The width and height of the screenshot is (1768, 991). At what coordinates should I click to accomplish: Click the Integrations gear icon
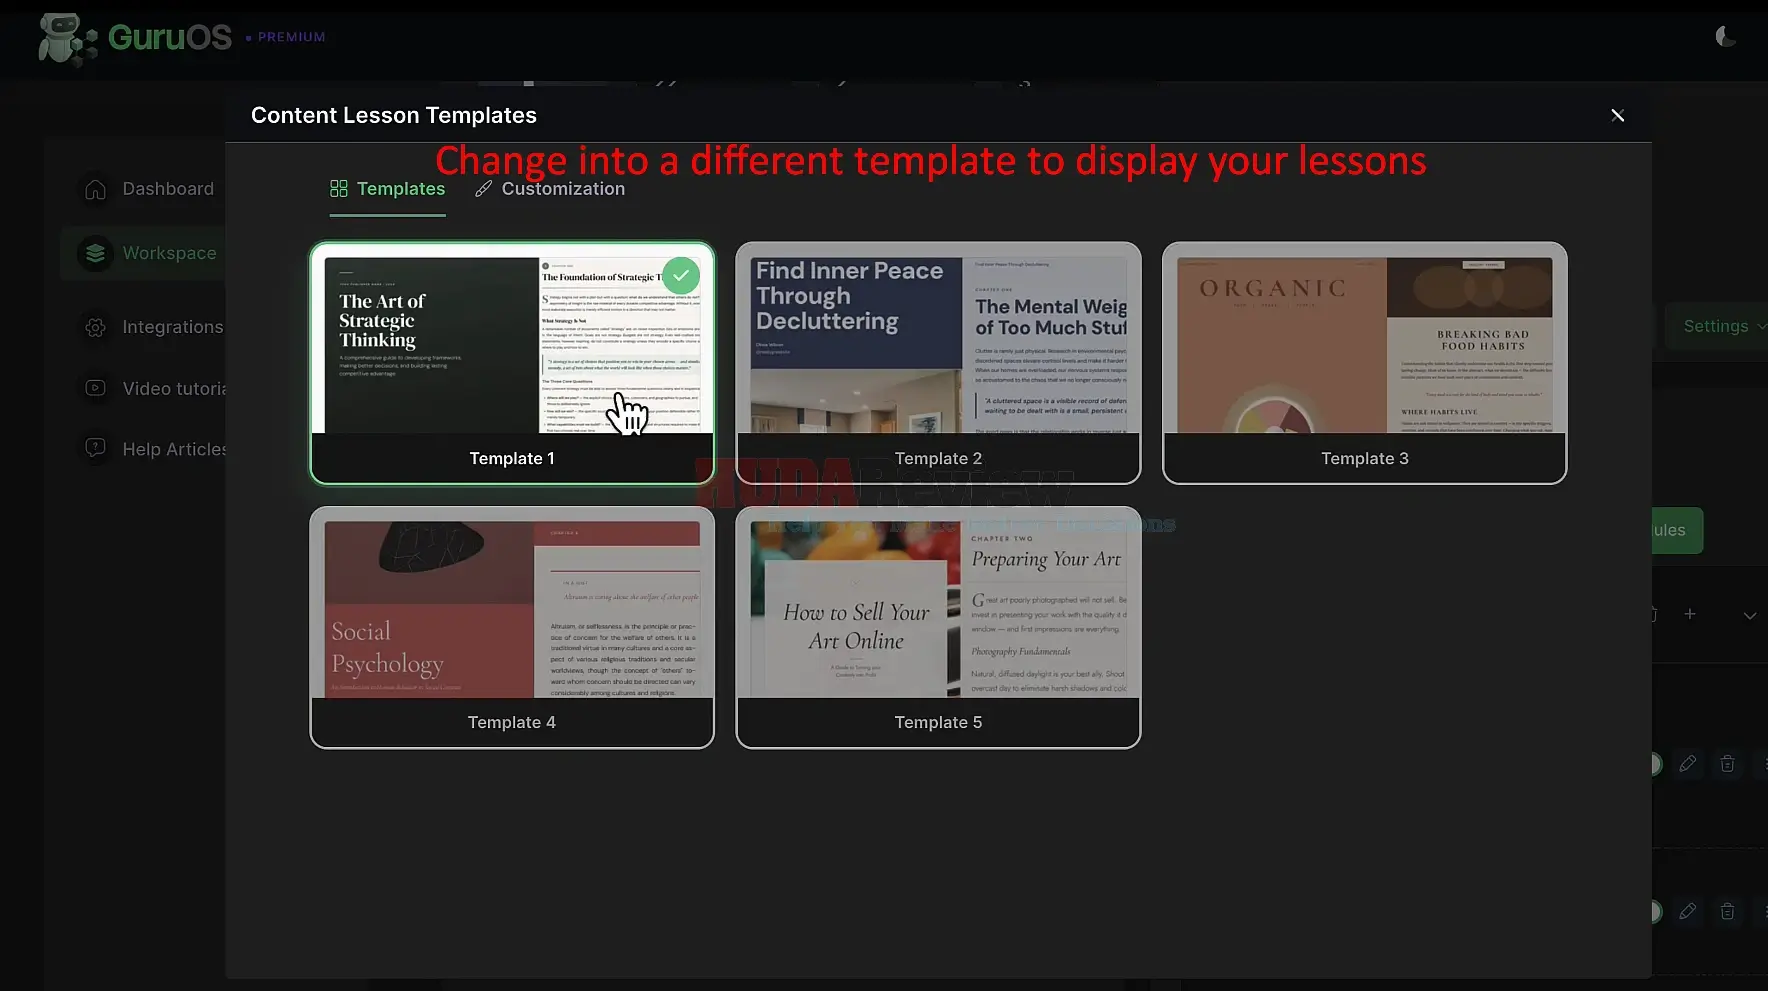95,327
